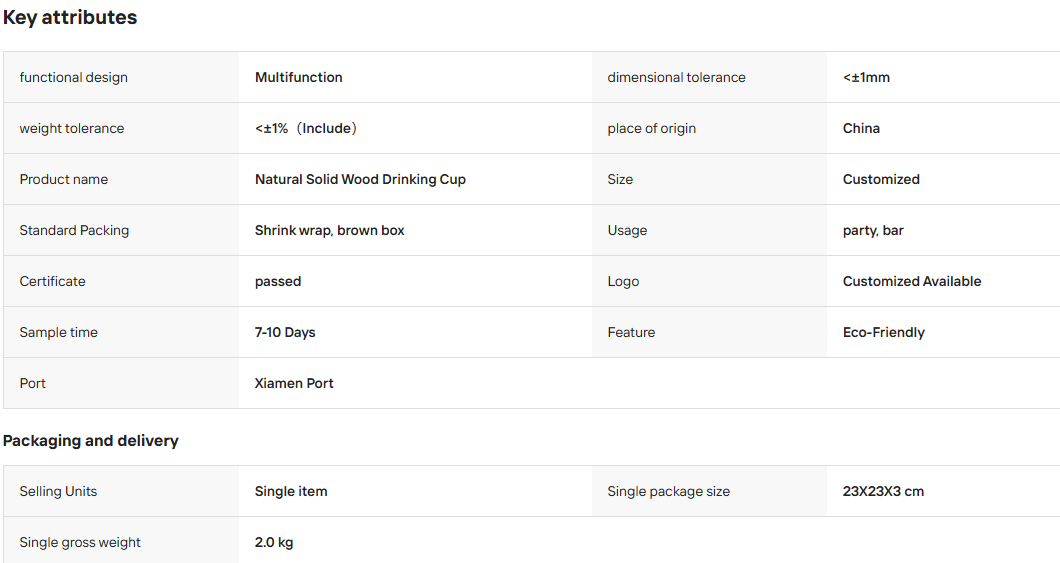The height and width of the screenshot is (563, 1060).
Task: Click the 2.0 kg gross weight value
Action: coord(274,542)
